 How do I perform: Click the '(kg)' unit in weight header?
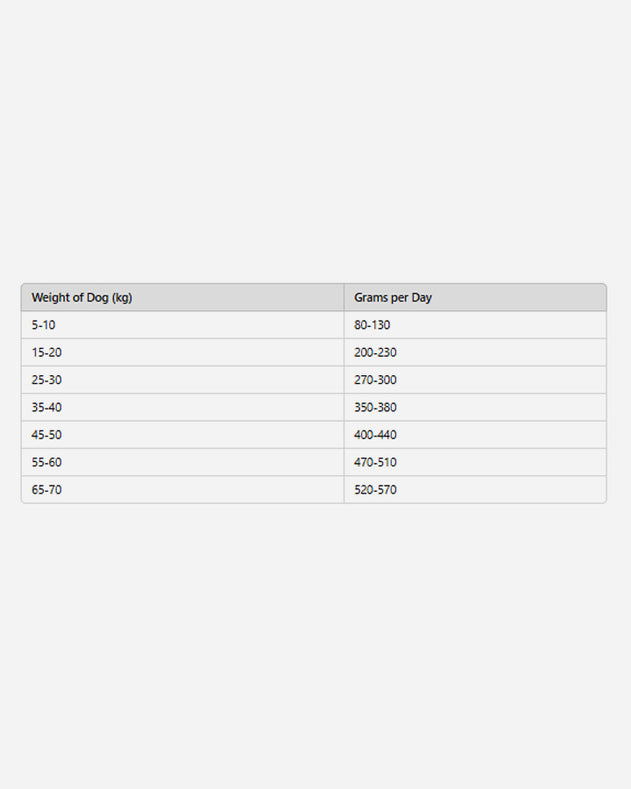(122, 298)
